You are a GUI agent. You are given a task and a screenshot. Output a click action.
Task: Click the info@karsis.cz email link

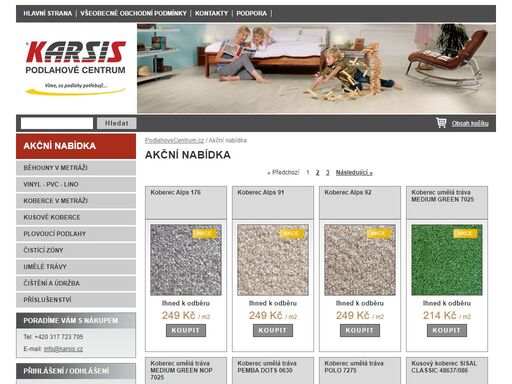[x=63, y=349]
